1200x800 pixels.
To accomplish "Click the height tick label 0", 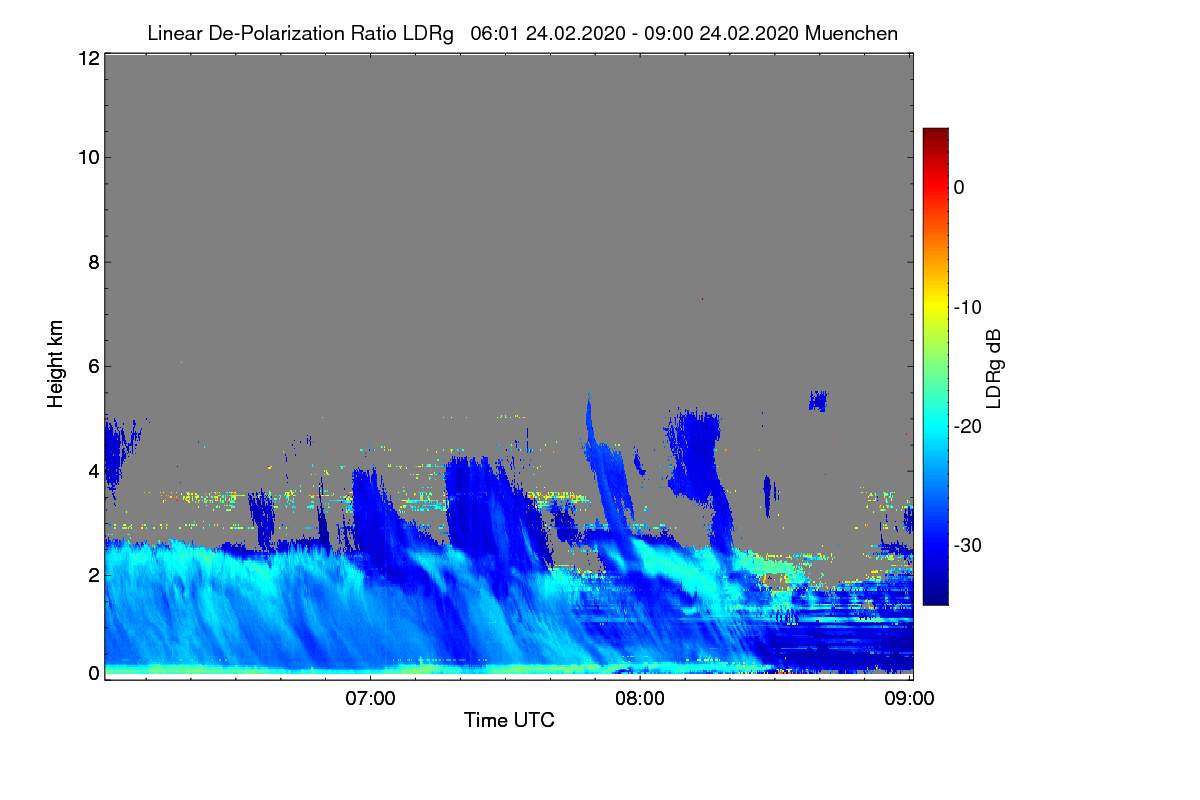I will click(x=93, y=673).
